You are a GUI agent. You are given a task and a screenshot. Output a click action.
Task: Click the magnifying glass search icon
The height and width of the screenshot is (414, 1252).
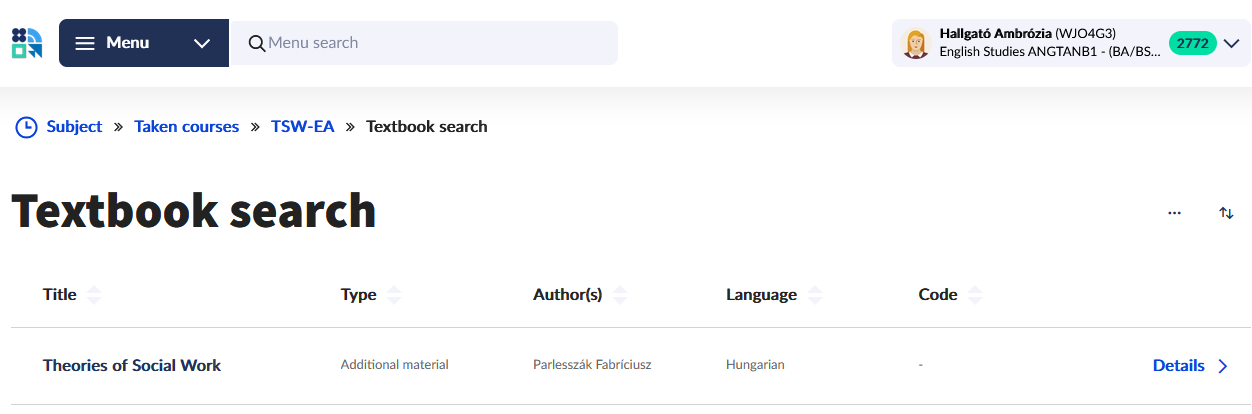pyautogui.click(x=257, y=43)
